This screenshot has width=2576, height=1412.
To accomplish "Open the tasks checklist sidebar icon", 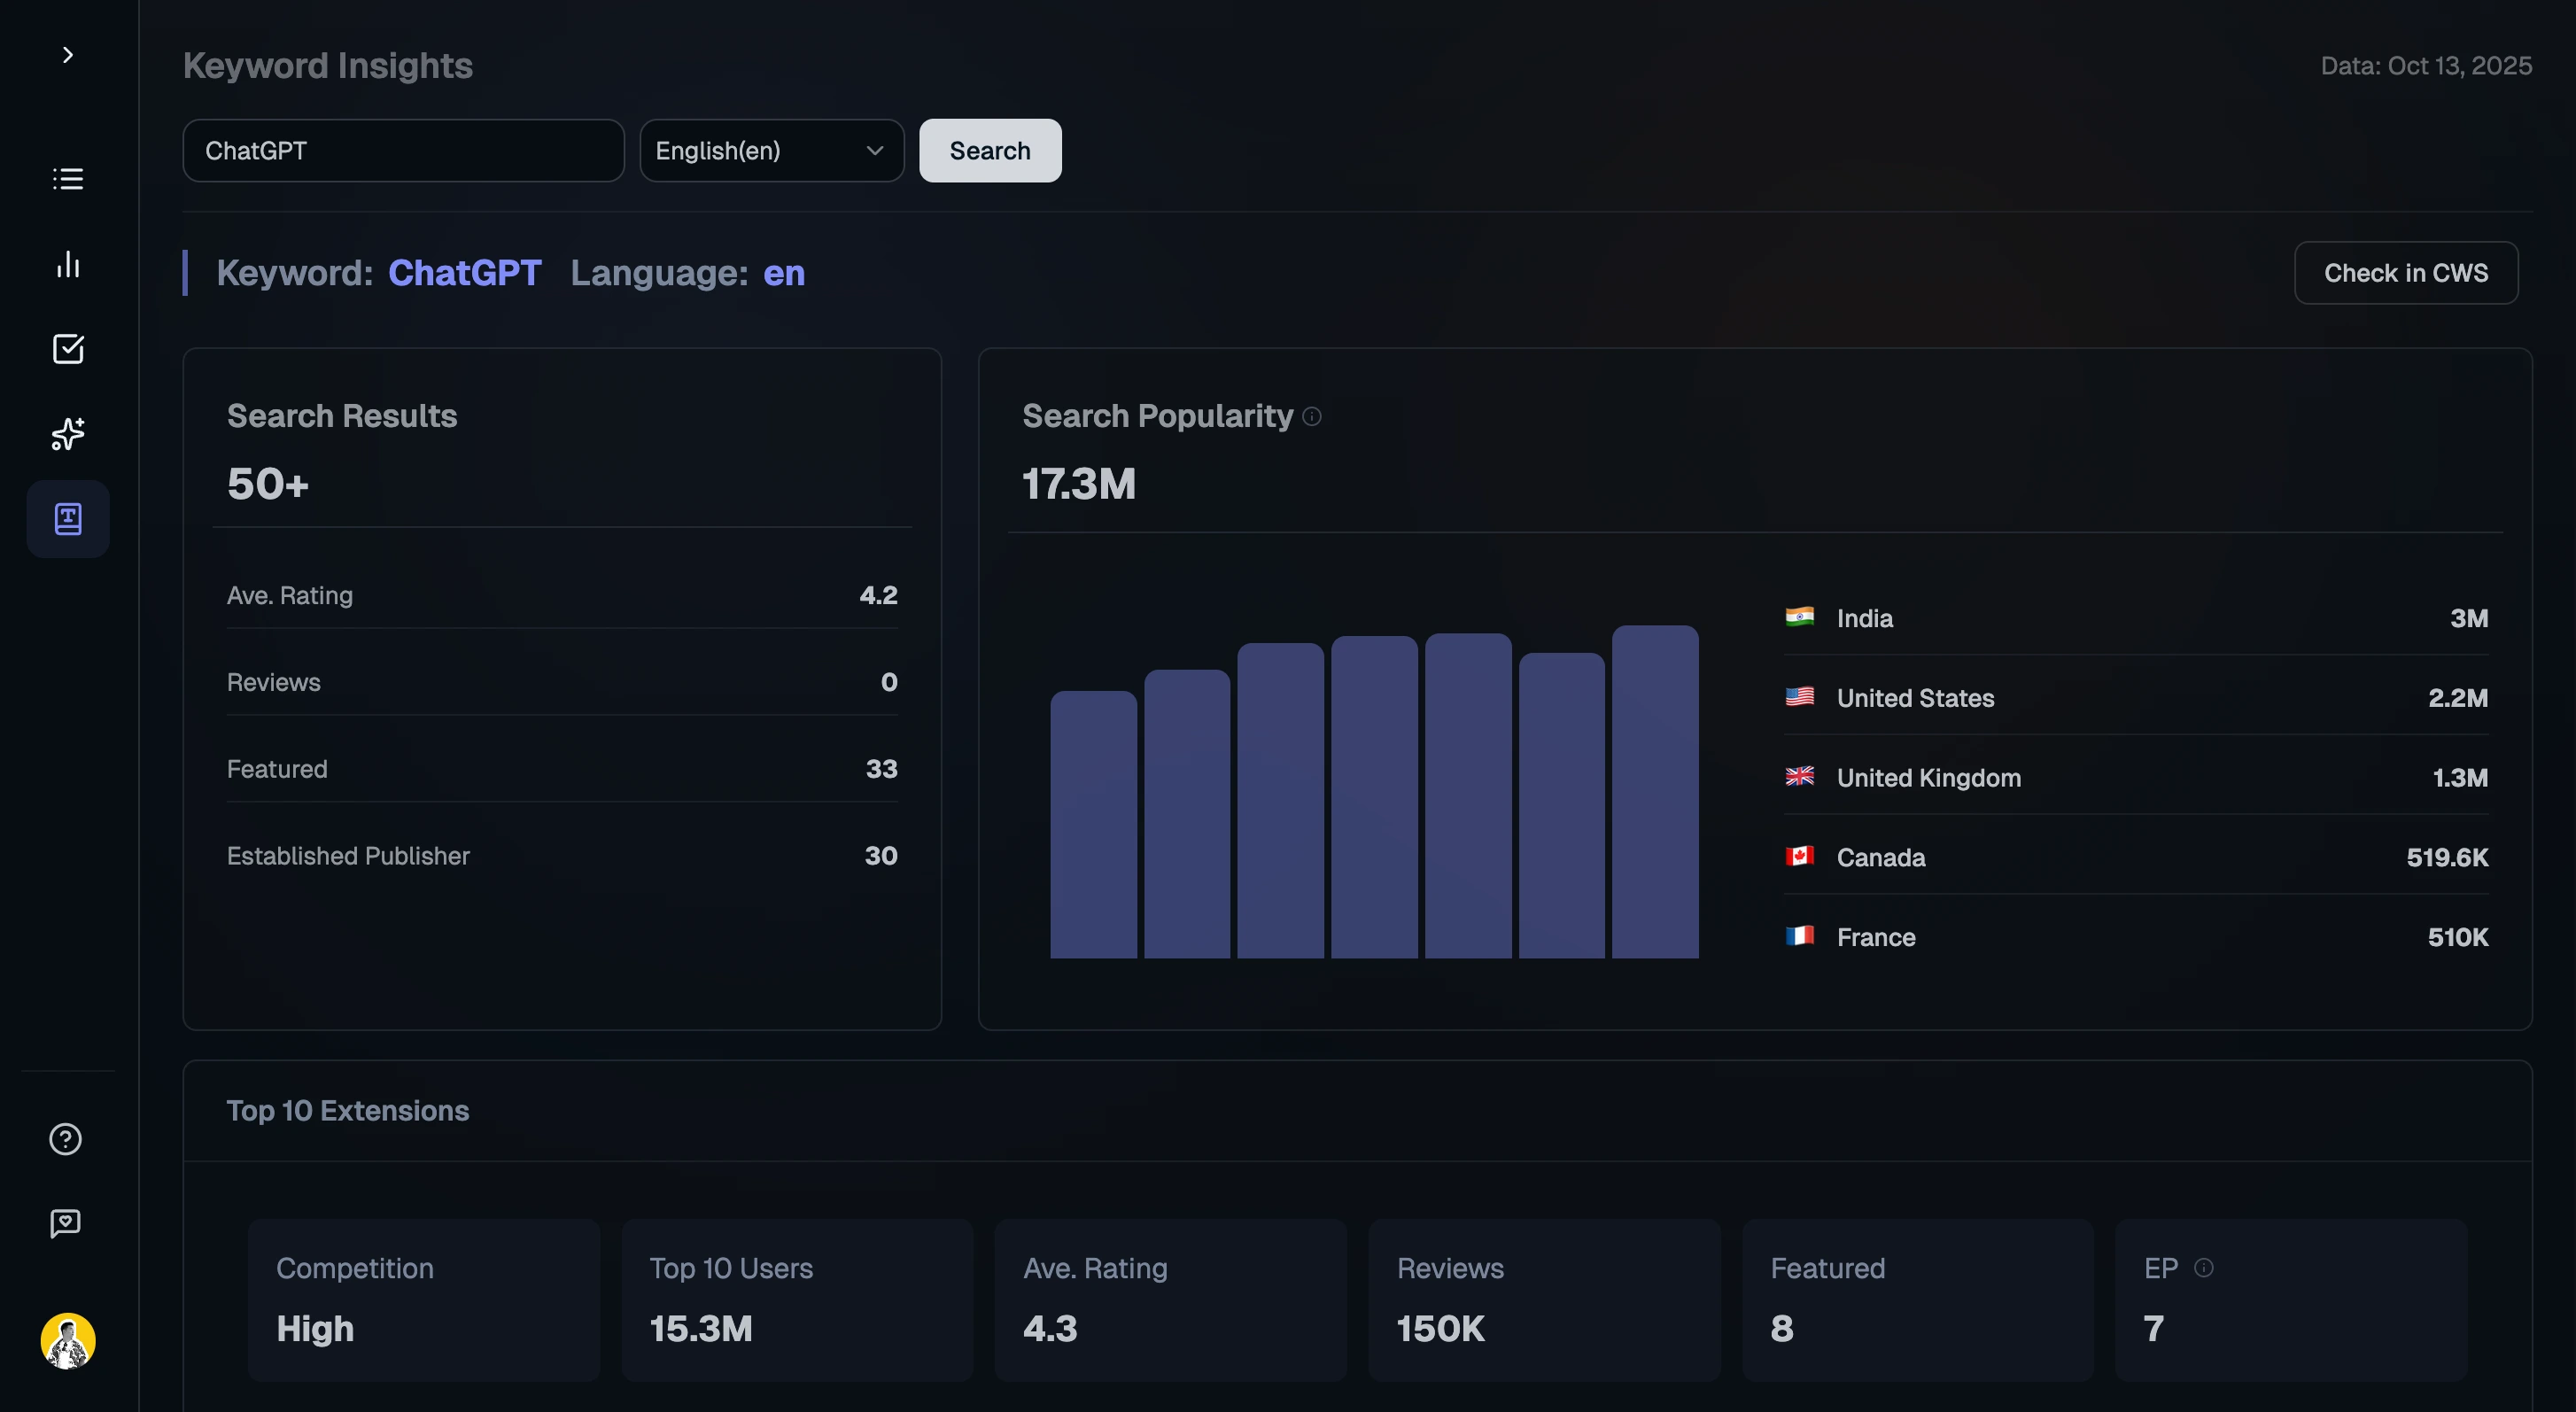I will click(x=67, y=349).
